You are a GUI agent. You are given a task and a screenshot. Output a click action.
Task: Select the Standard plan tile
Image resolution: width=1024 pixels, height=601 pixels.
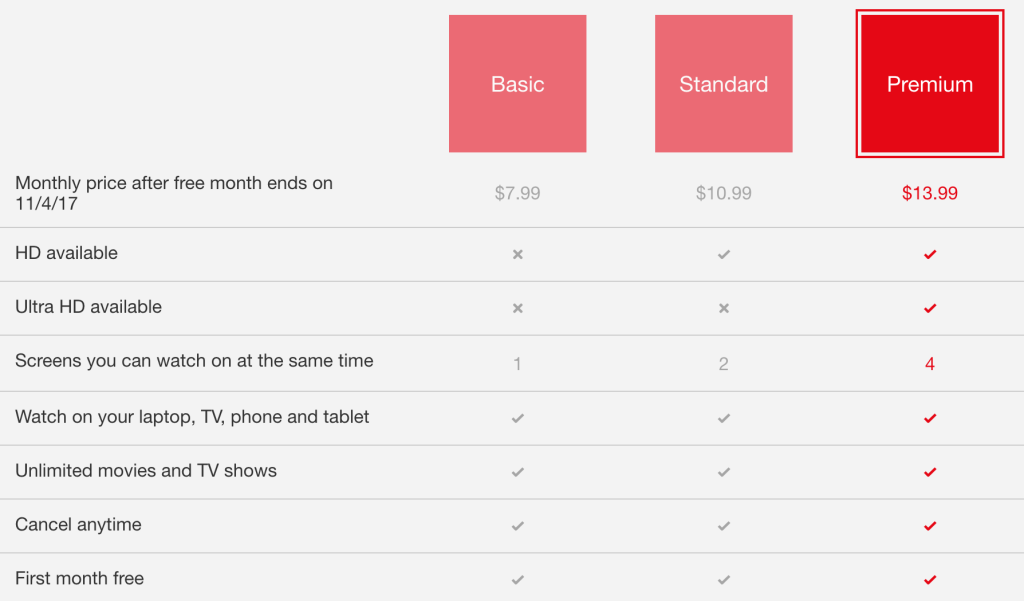pos(723,84)
